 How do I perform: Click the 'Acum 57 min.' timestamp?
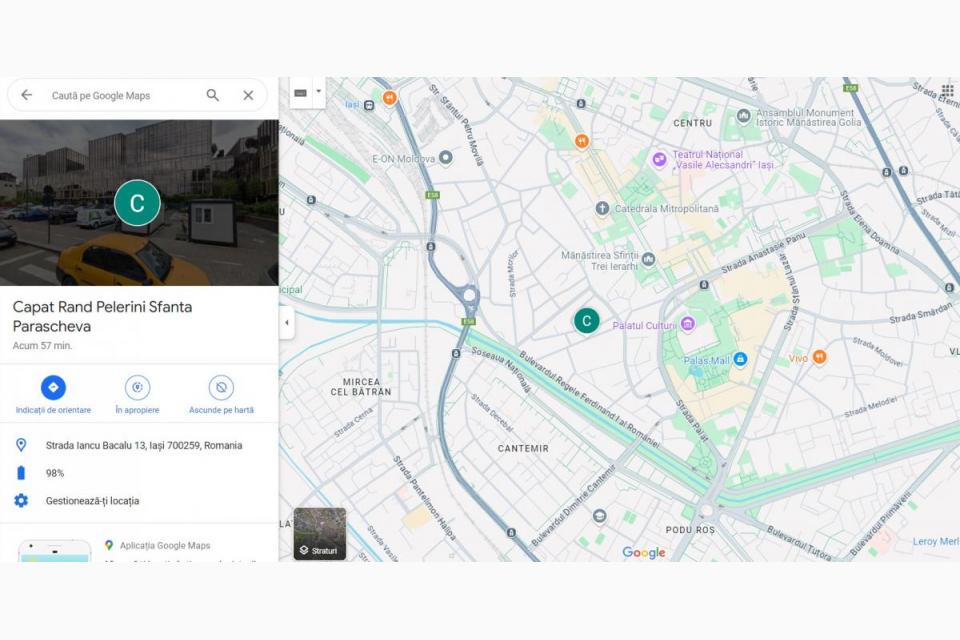pyautogui.click(x=42, y=345)
